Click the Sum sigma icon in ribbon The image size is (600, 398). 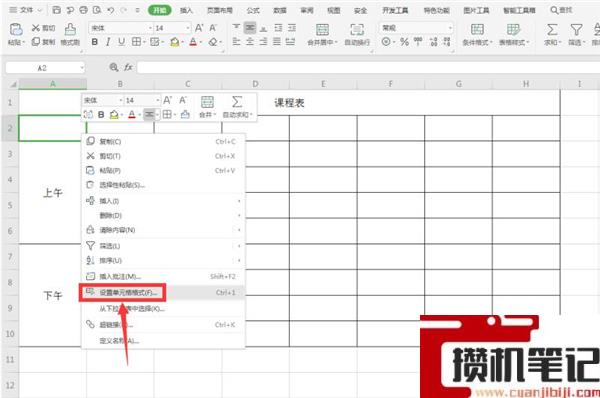tap(552, 29)
